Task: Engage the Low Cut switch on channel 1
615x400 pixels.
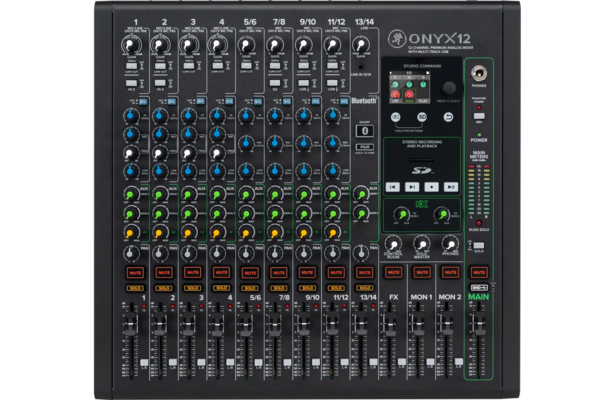Action: point(131,65)
